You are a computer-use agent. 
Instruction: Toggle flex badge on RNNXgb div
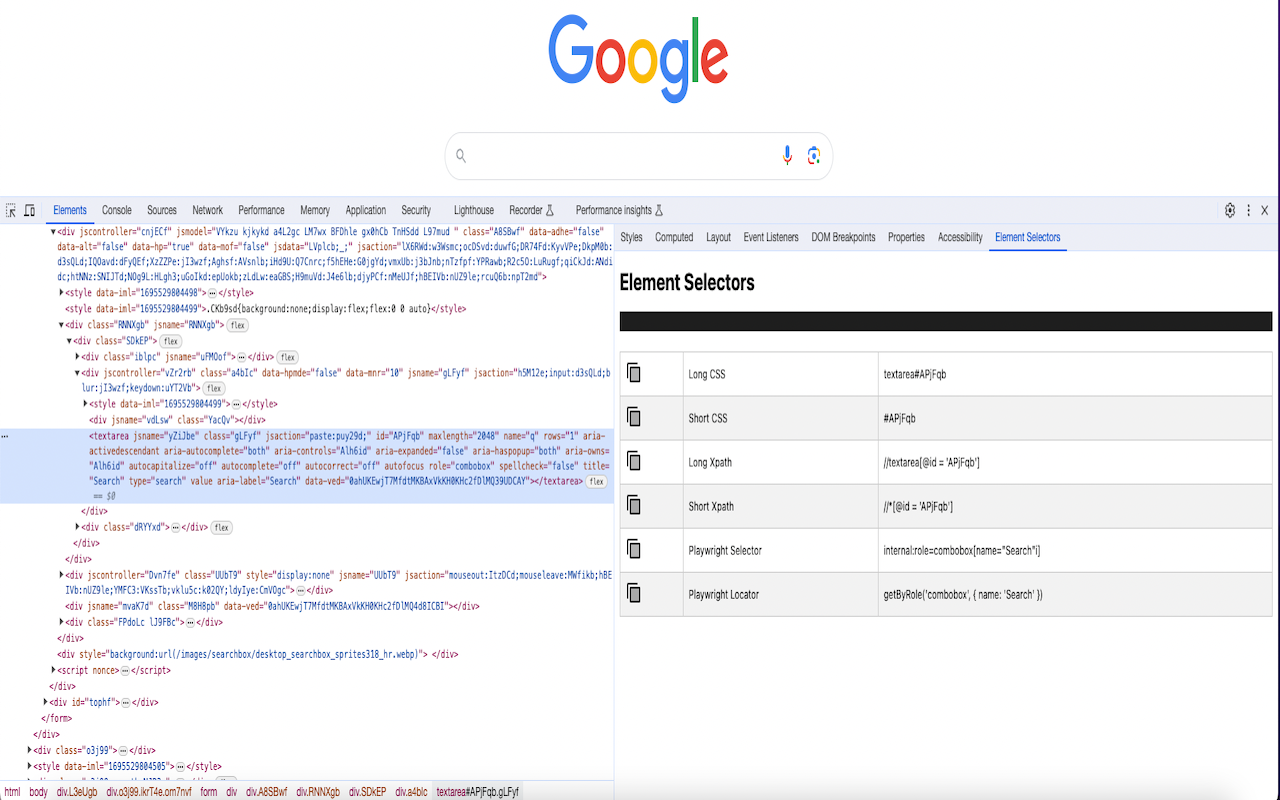[237, 325]
